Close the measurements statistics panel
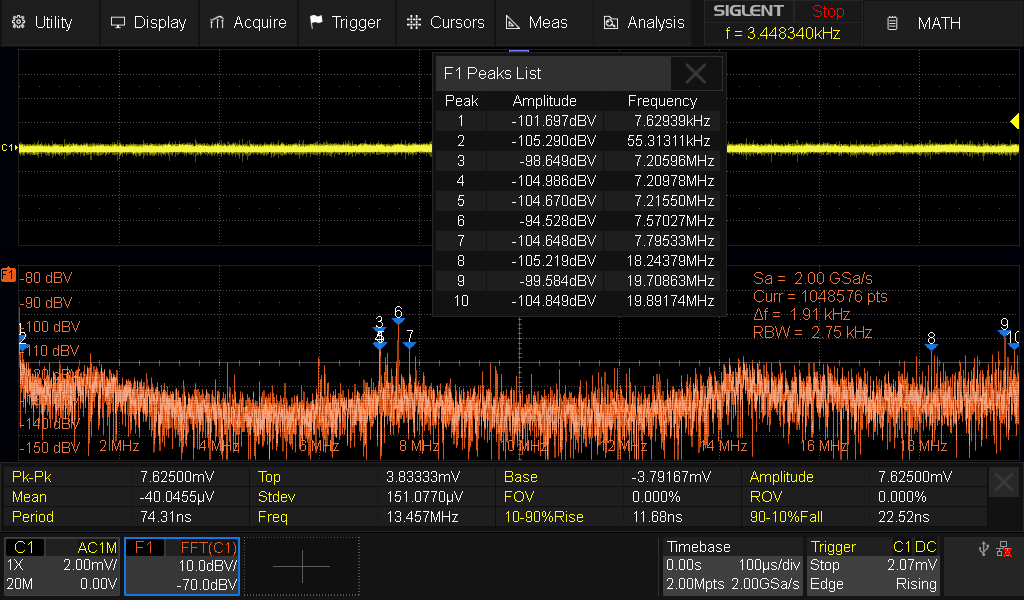 coord(1004,483)
